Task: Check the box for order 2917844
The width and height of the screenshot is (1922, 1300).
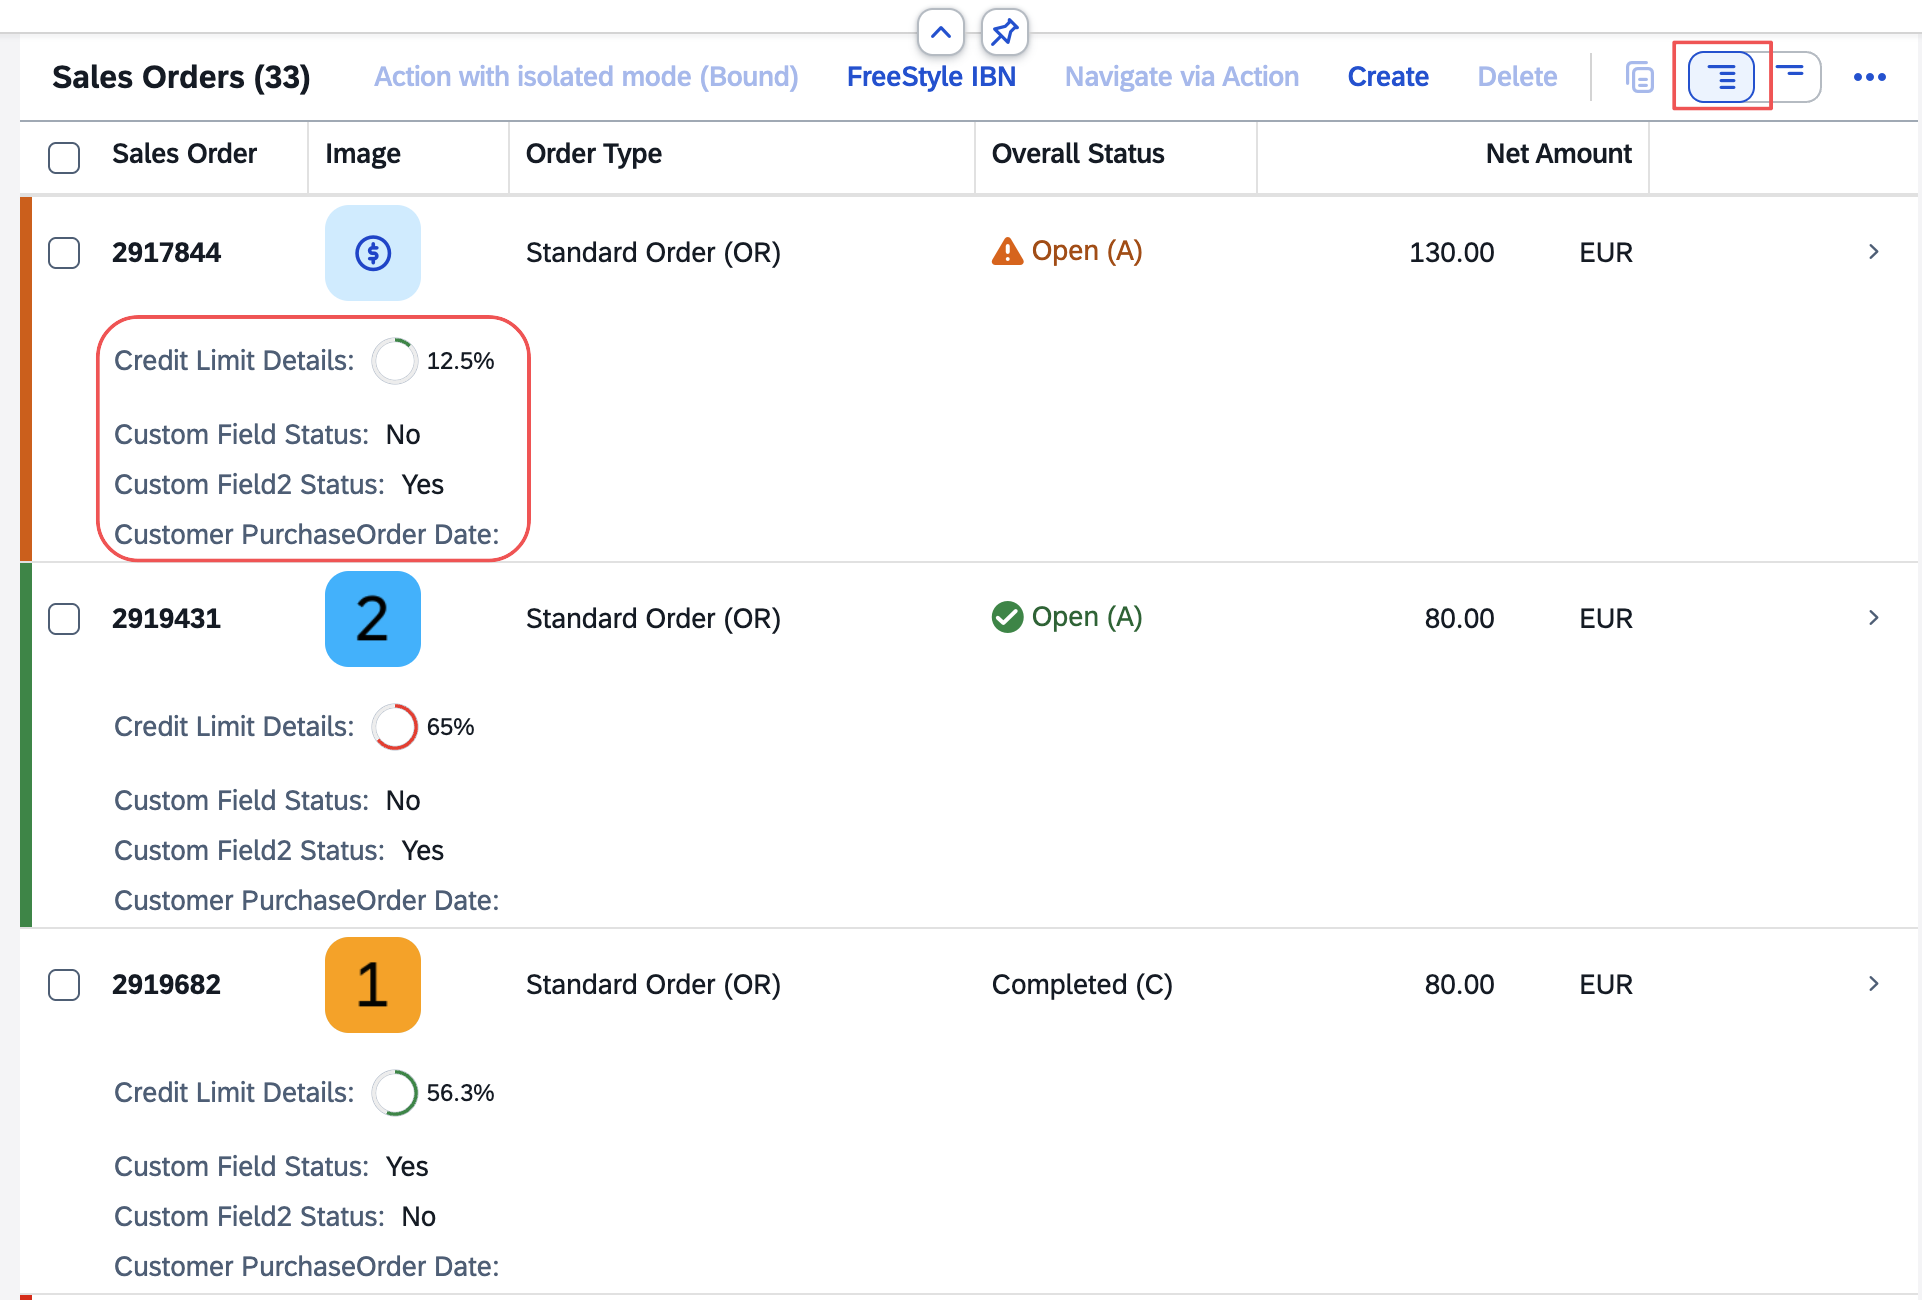Action: point(64,253)
